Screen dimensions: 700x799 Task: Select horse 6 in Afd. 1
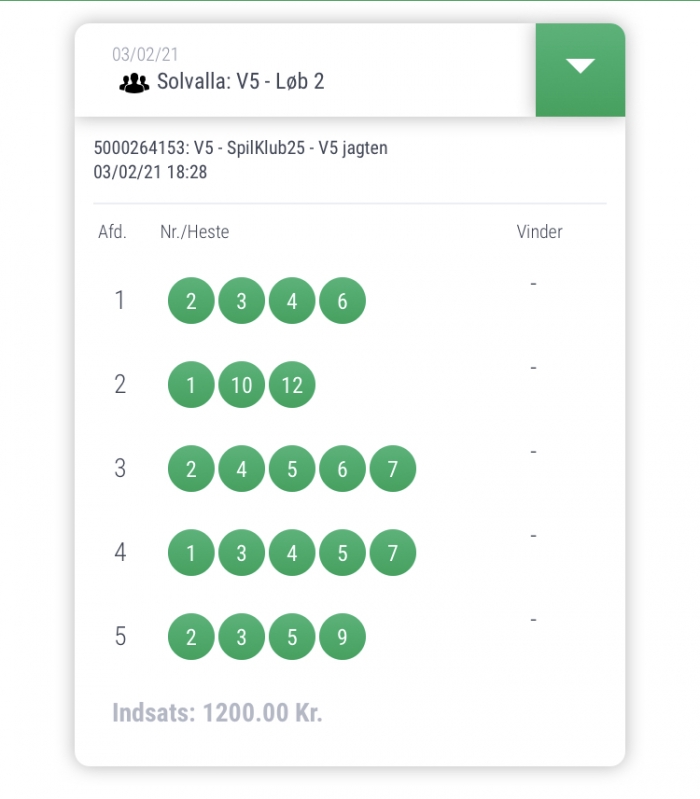[342, 301]
